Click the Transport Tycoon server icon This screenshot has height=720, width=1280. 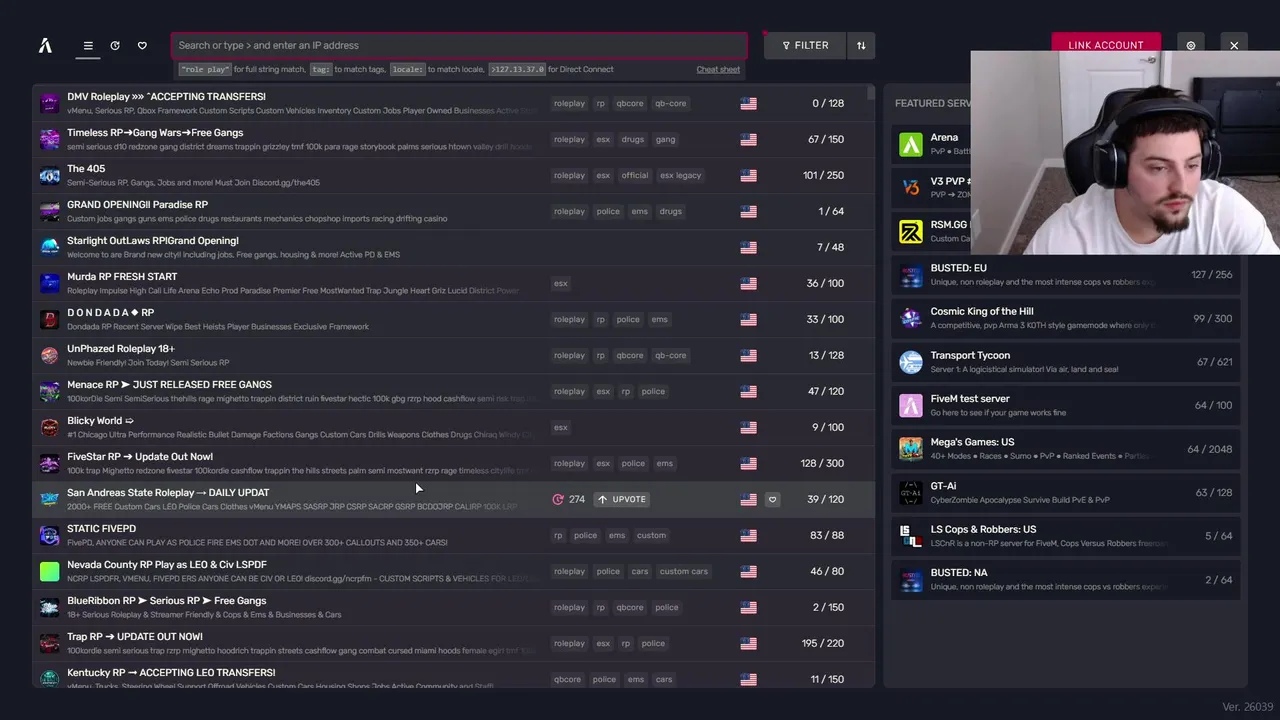coord(910,362)
